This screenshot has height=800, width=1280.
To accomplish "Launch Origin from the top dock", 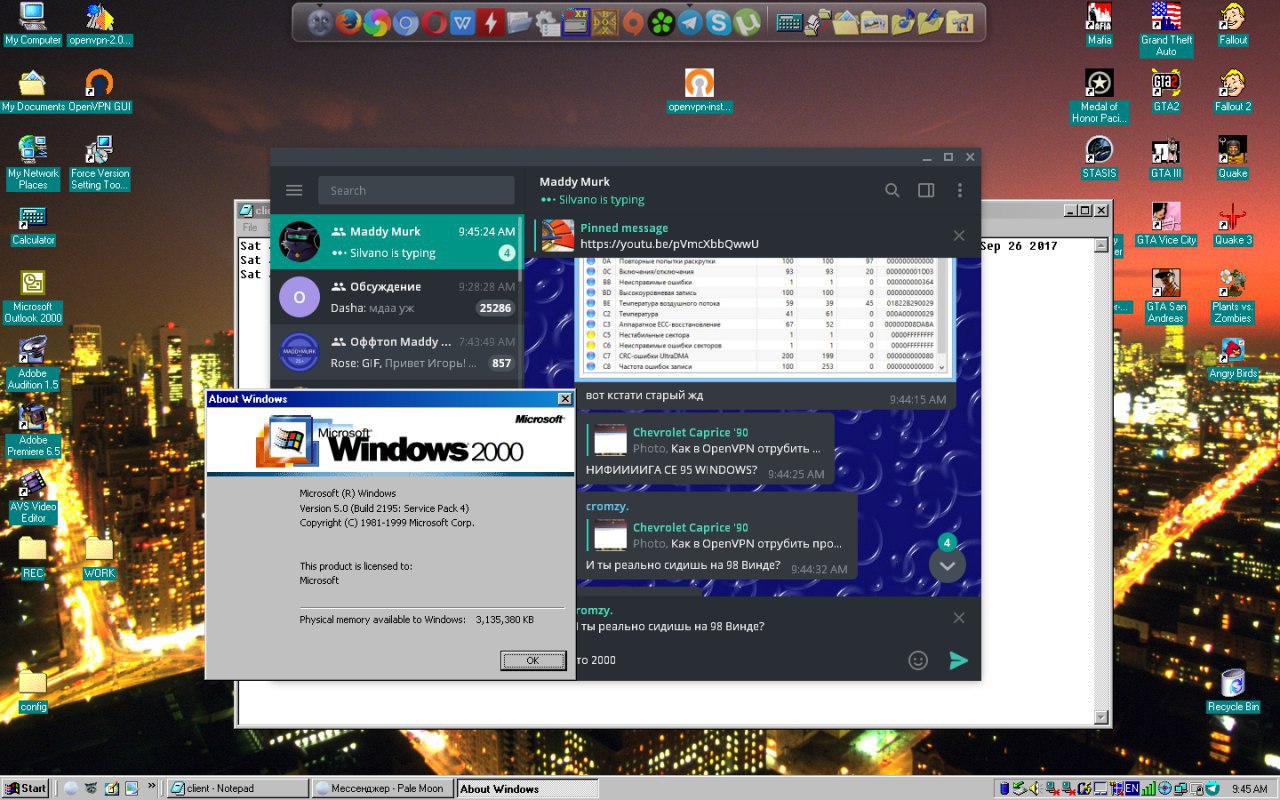I will pos(633,21).
